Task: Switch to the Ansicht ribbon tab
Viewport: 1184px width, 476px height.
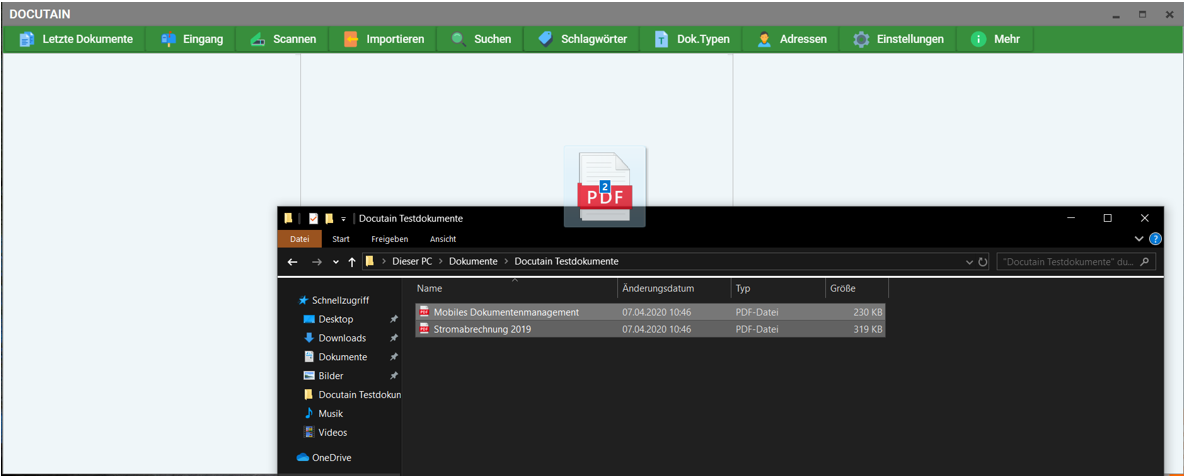Action: coord(442,239)
